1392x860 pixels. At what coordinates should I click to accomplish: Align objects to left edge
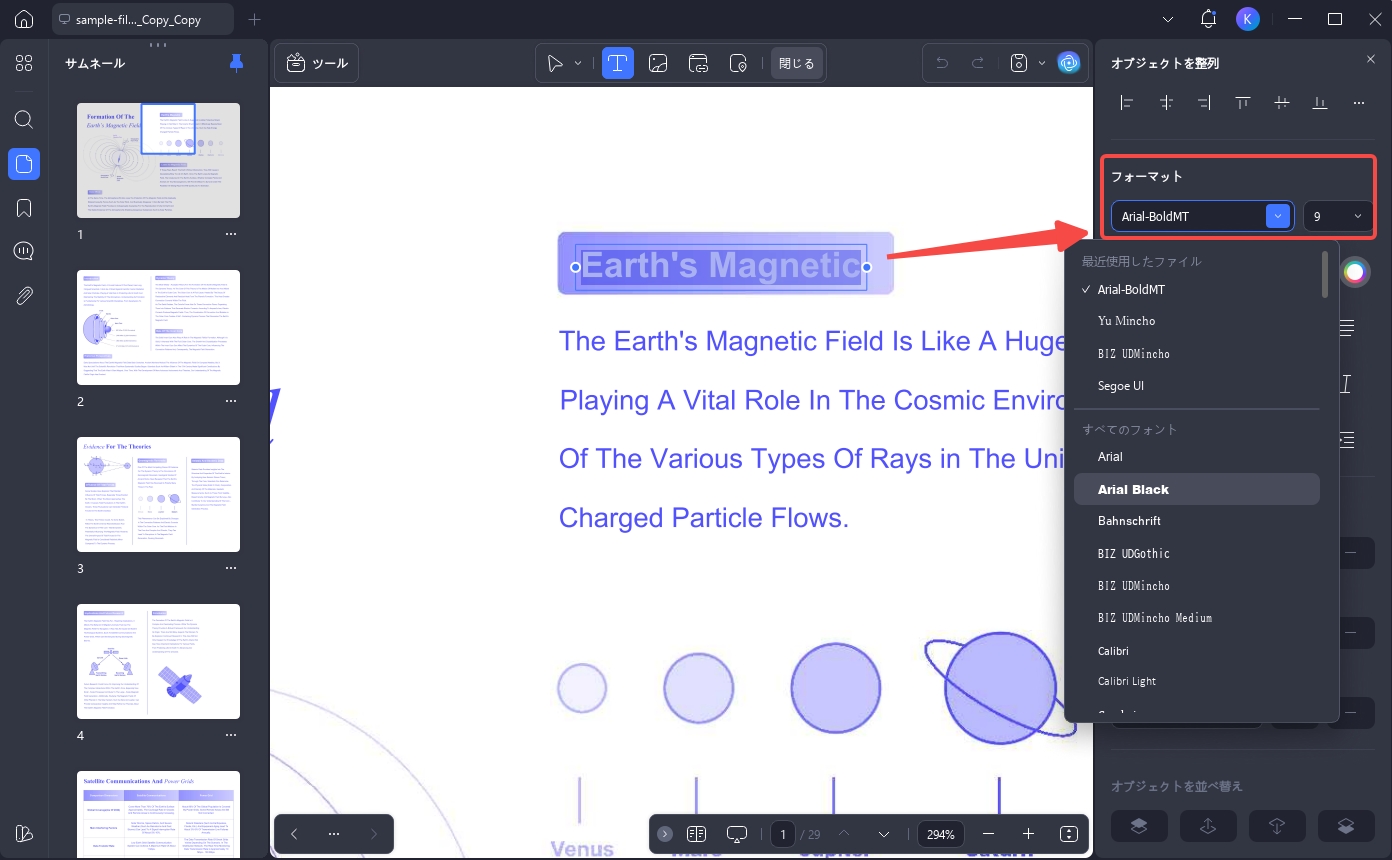1127,102
